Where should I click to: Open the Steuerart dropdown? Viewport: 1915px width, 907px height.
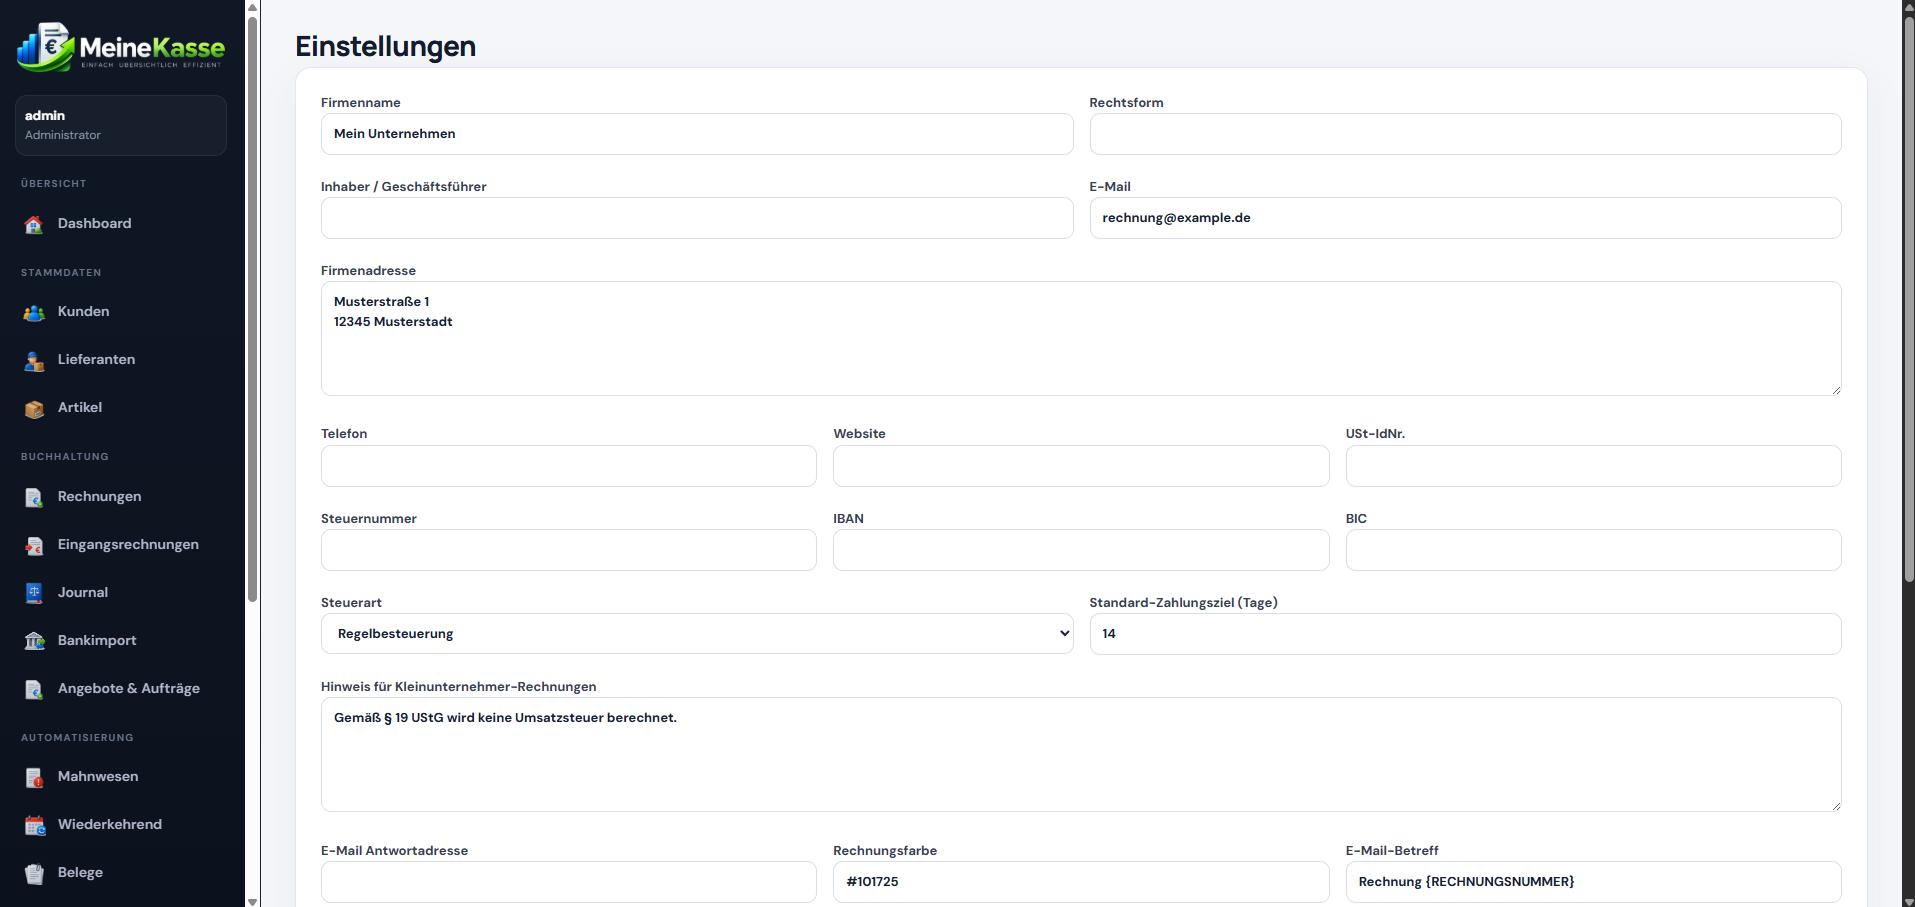coord(697,634)
